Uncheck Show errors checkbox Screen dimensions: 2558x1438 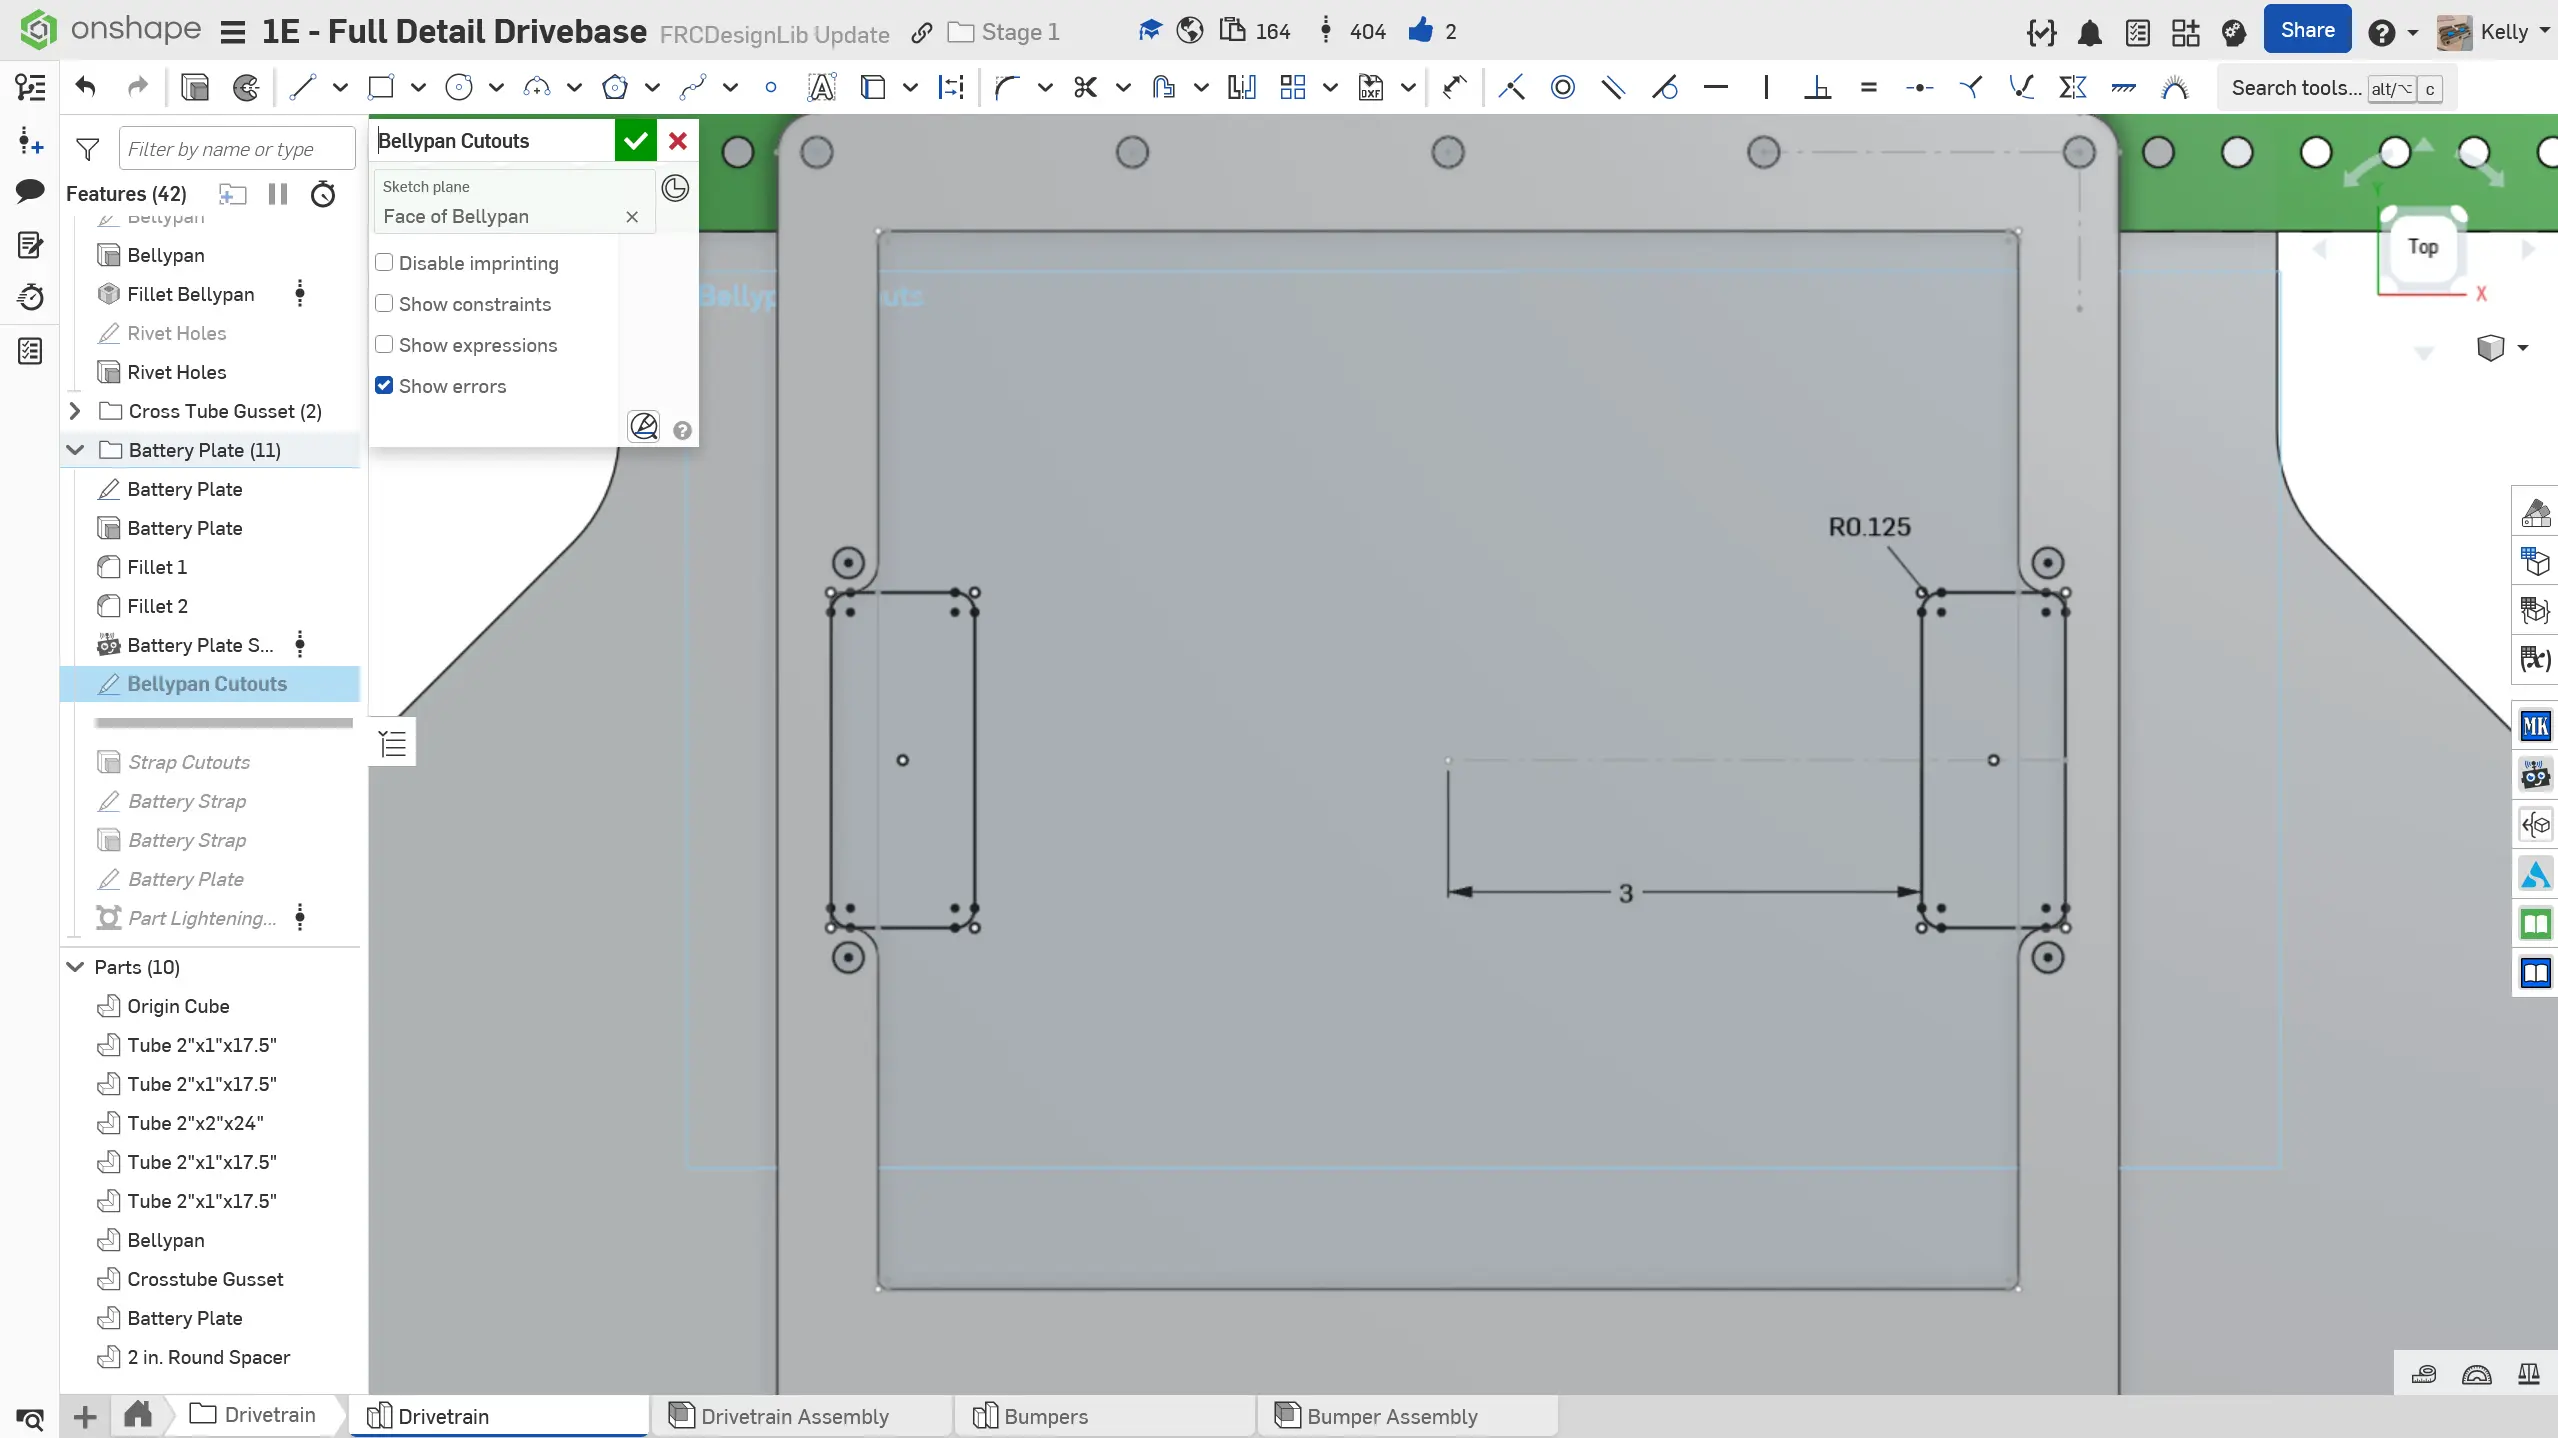pyautogui.click(x=384, y=386)
